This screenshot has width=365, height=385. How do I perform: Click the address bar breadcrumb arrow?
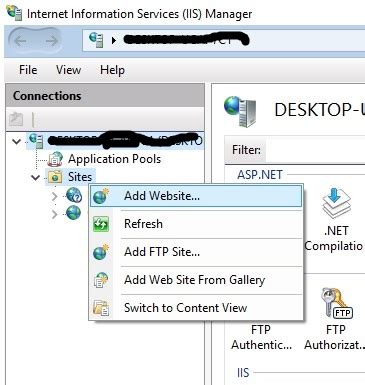(x=114, y=41)
